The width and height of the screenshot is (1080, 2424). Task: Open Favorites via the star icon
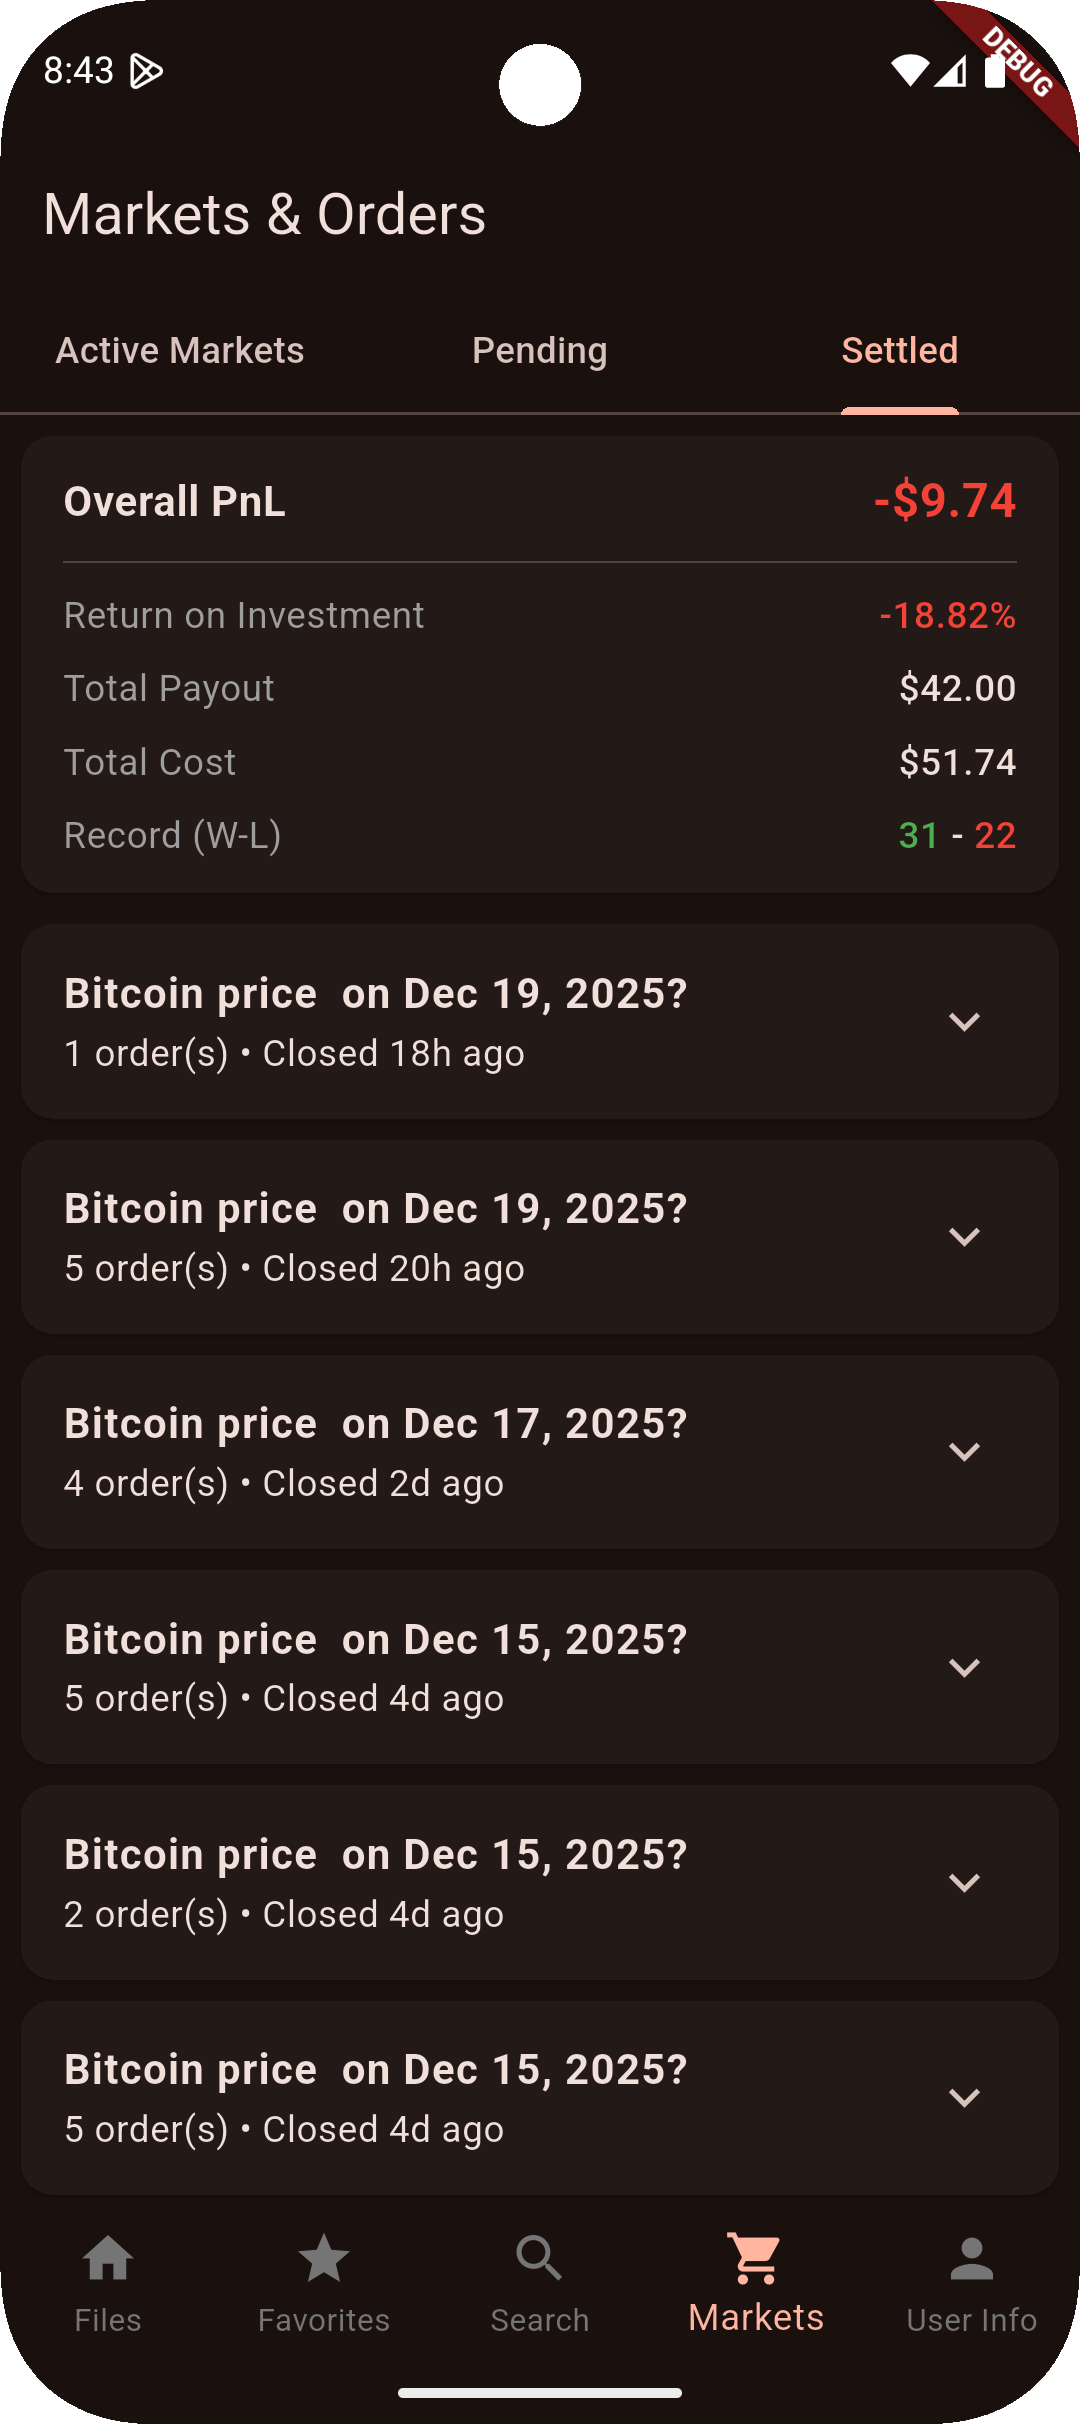click(x=324, y=2260)
